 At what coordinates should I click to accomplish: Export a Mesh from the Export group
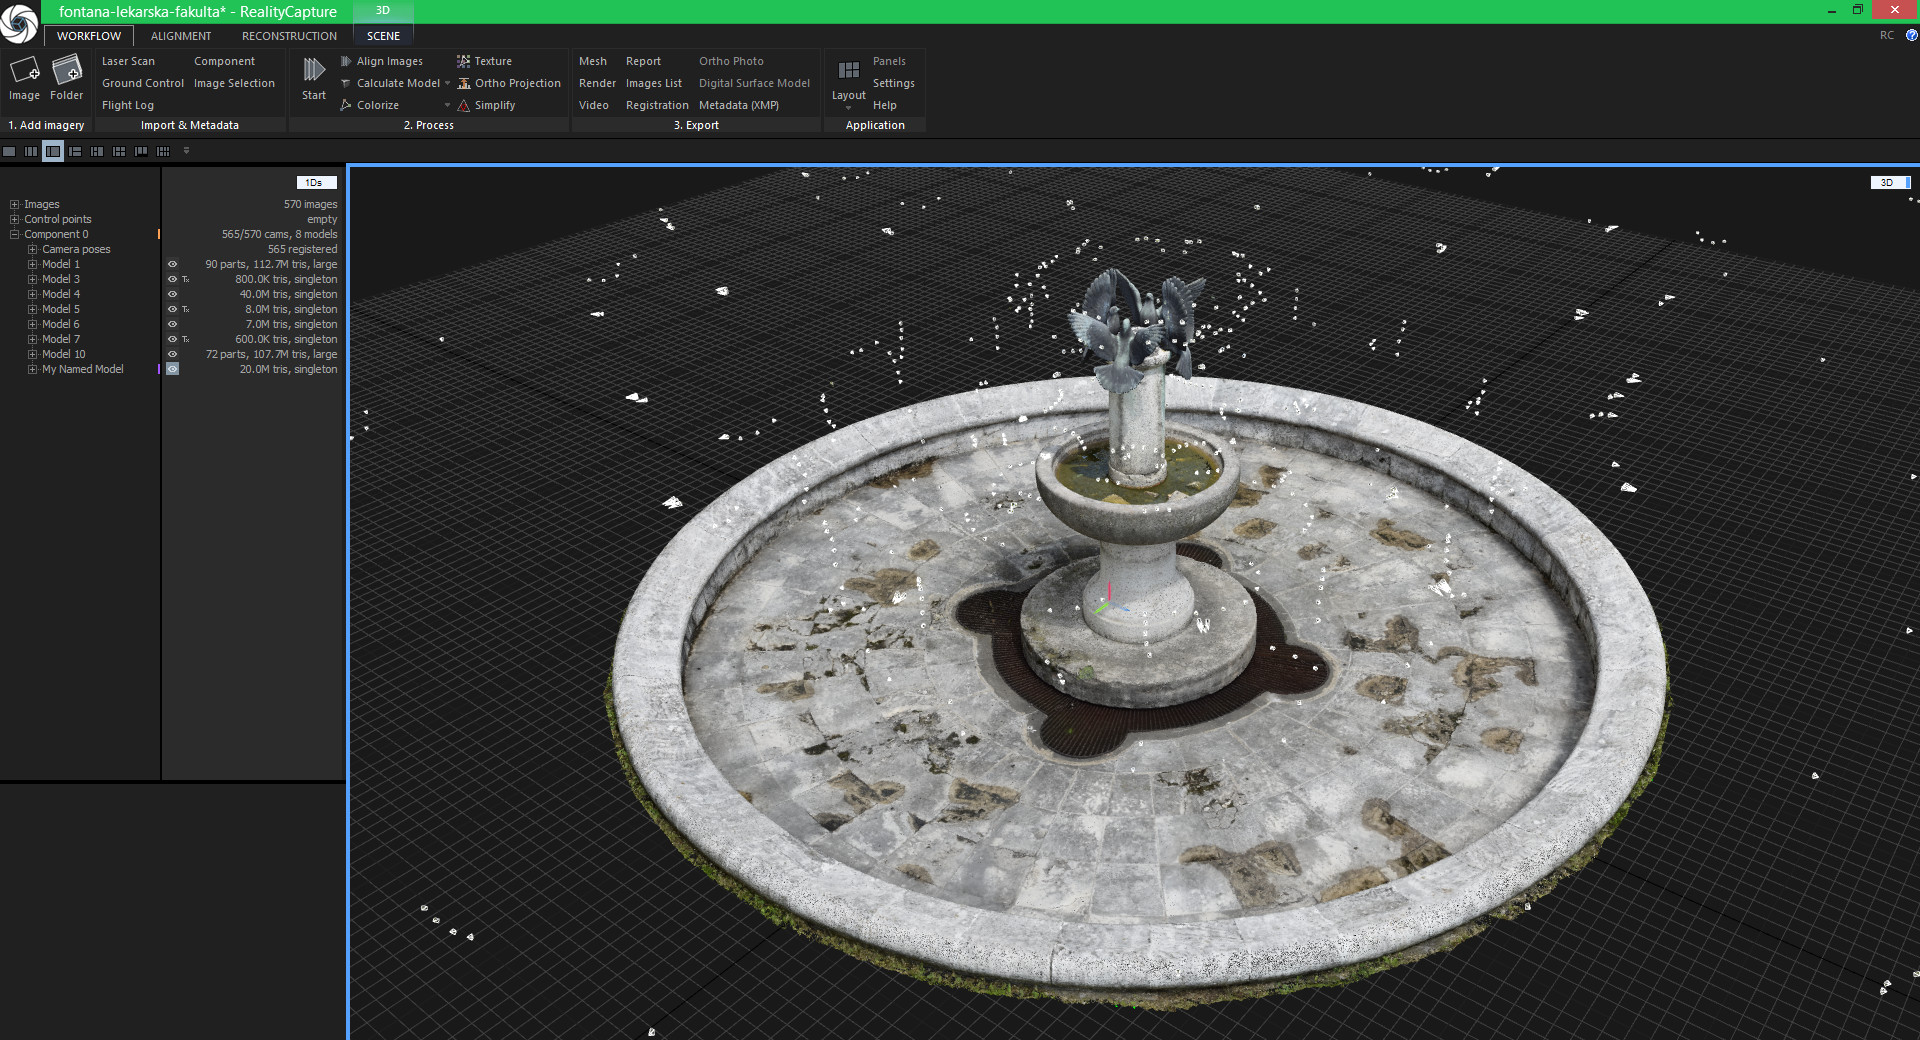[593, 61]
